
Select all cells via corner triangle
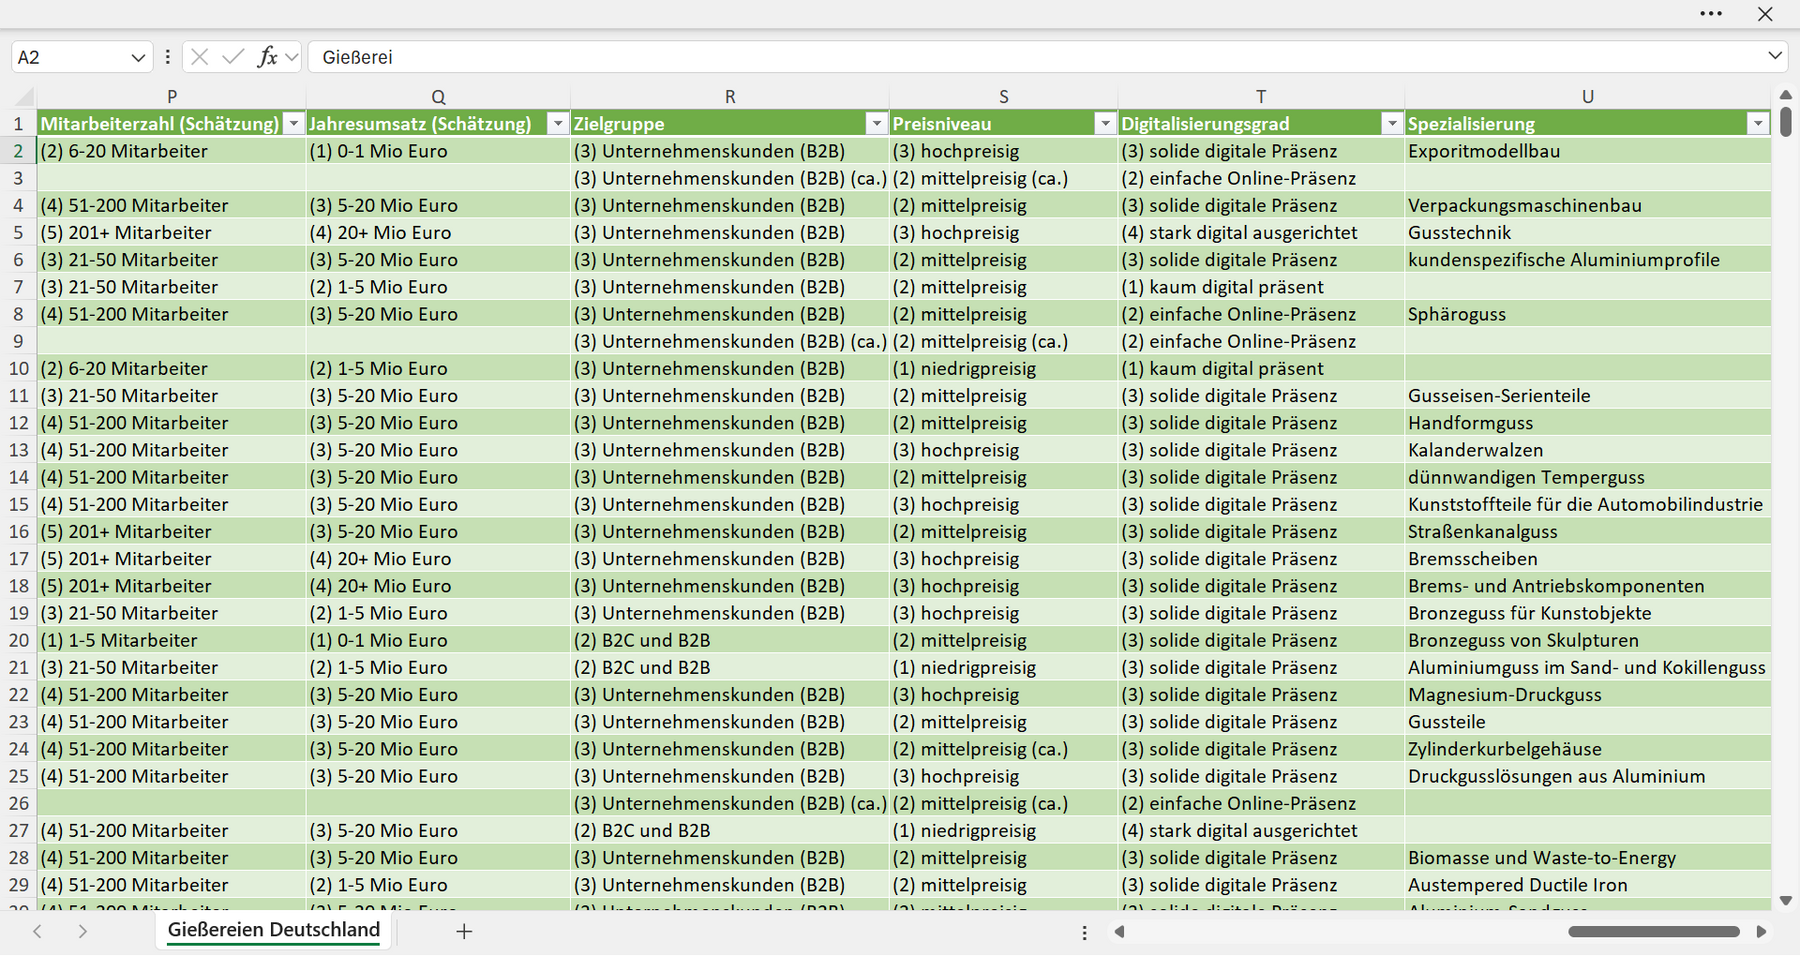point(24,97)
